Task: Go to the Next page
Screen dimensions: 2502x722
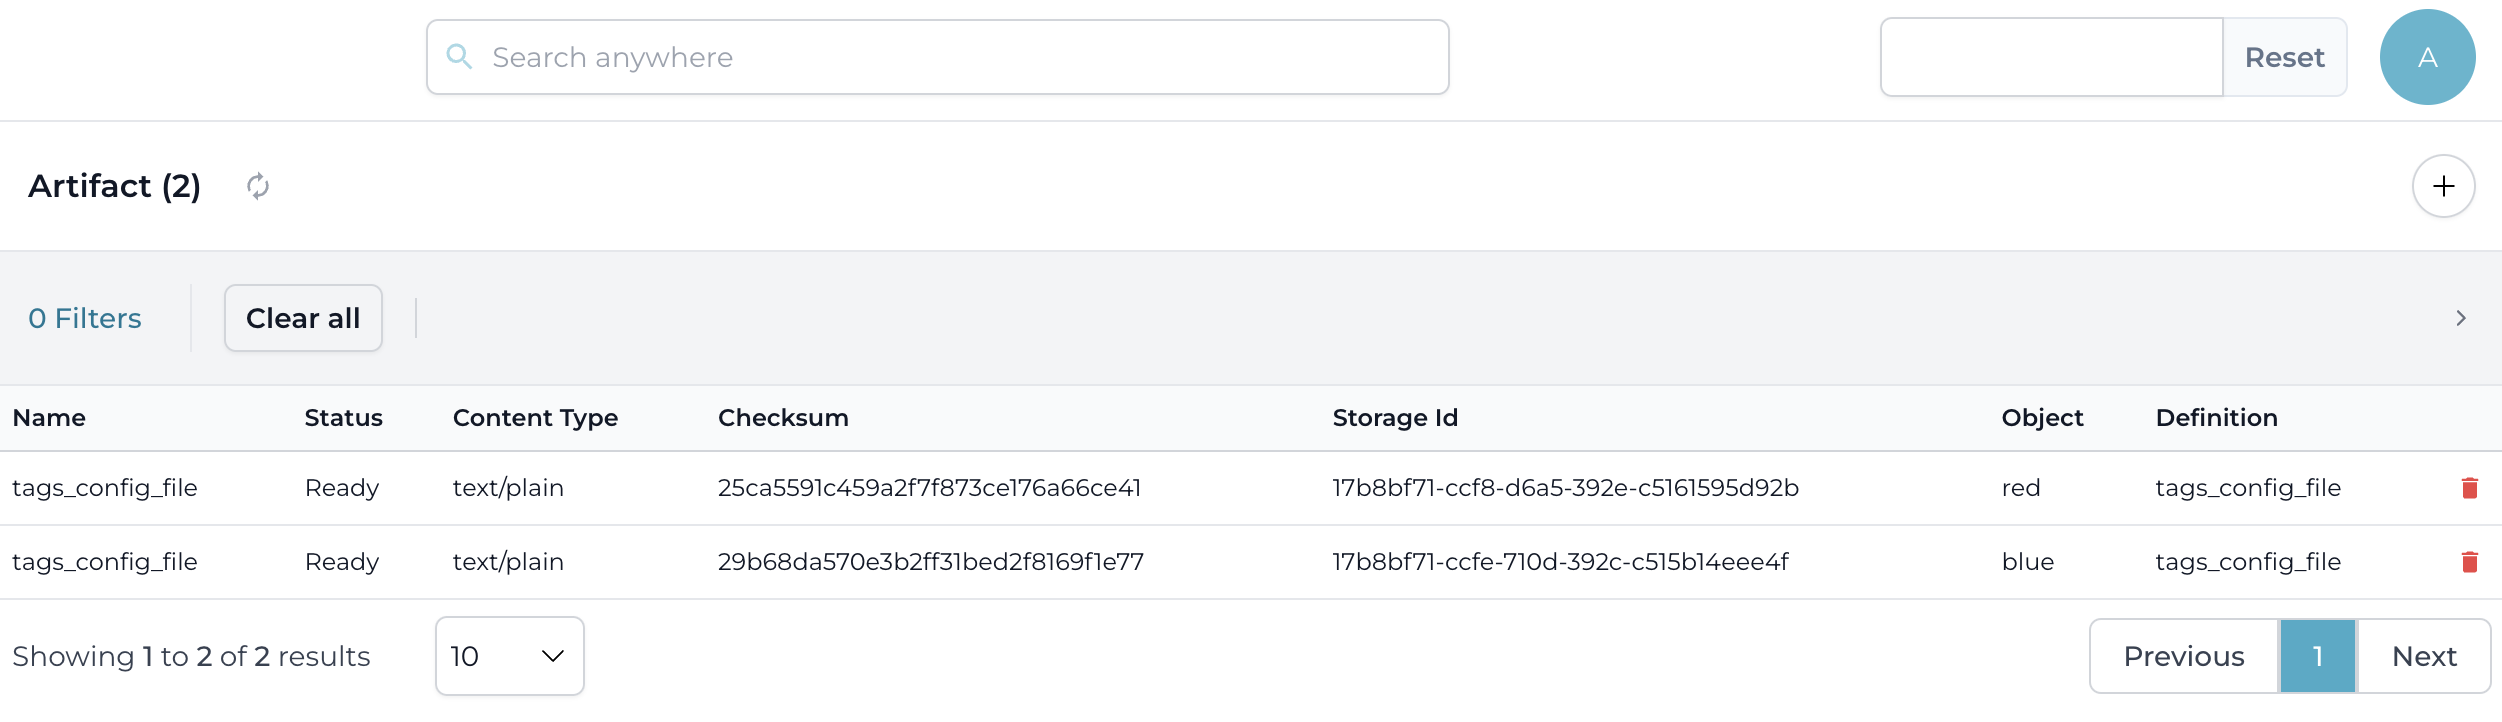Action: (2424, 656)
